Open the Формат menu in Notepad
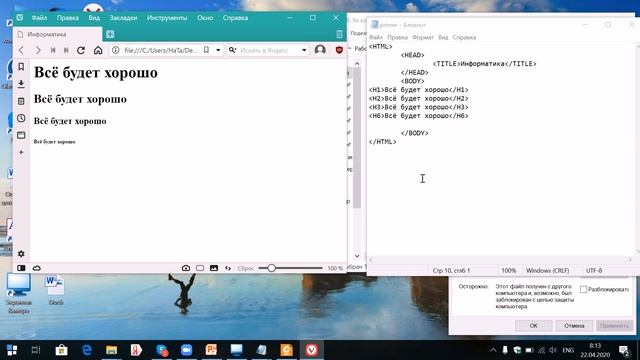The width and height of the screenshot is (640, 360). (422, 37)
